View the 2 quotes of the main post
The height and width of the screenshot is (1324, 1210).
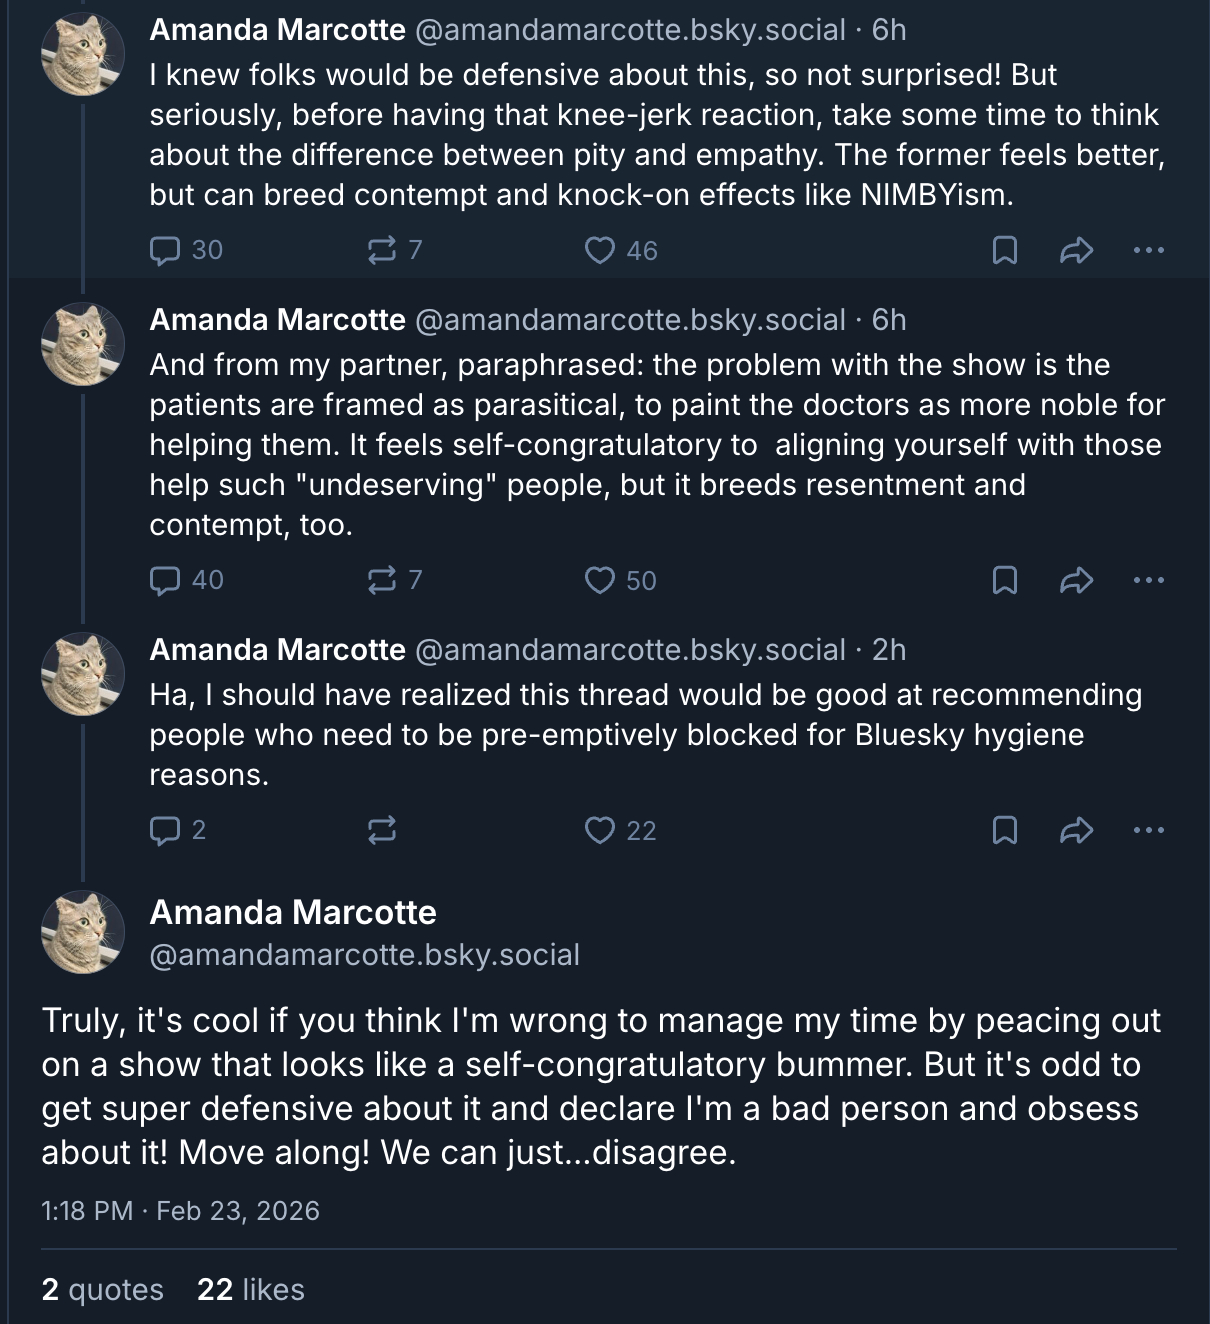102,1290
